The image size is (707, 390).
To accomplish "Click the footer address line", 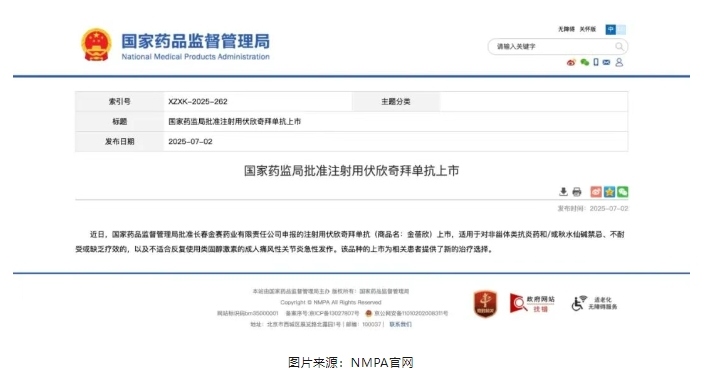I will click(x=317, y=324).
